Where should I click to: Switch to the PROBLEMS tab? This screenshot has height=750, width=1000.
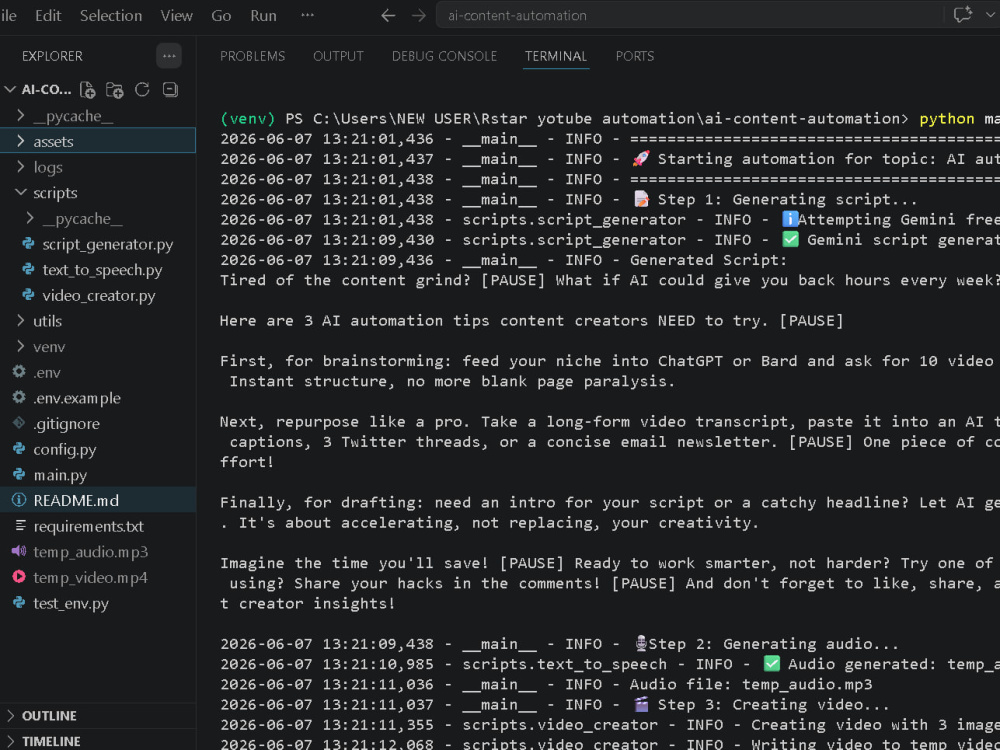pos(253,56)
